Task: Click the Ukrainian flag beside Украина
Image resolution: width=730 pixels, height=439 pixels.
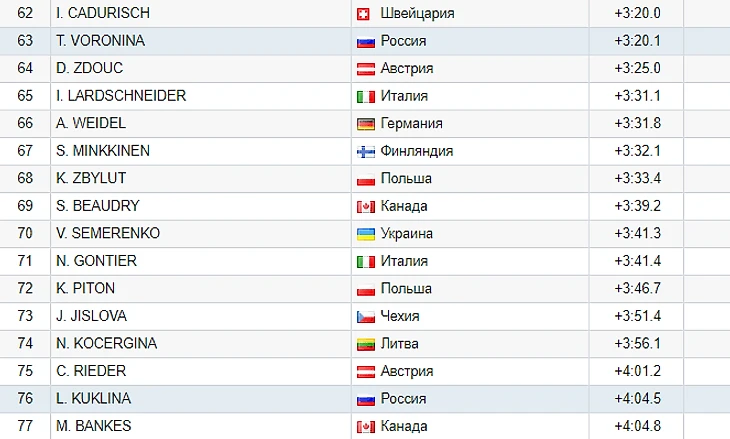Action: point(365,234)
